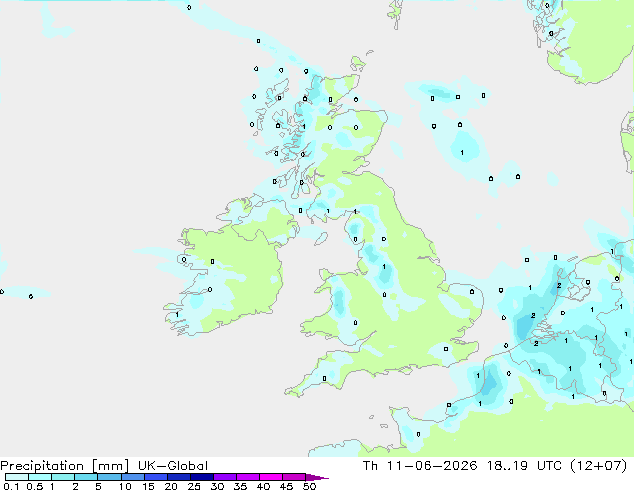Click the '0.1' legend scale label
634x490 pixels.
[x=11, y=486]
